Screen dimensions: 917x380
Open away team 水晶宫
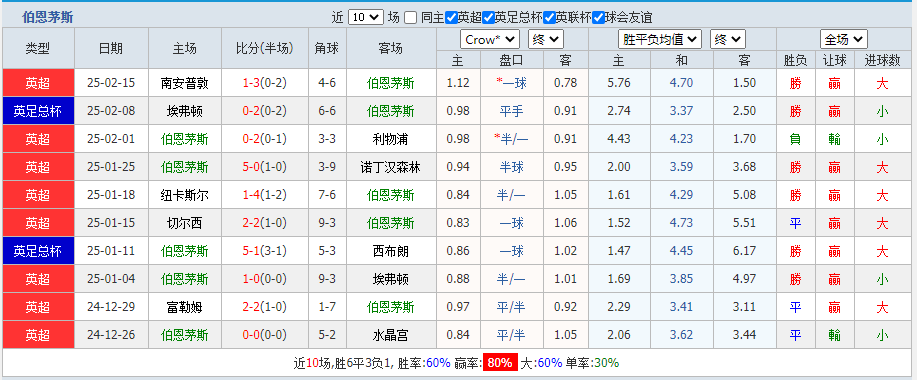(x=391, y=336)
